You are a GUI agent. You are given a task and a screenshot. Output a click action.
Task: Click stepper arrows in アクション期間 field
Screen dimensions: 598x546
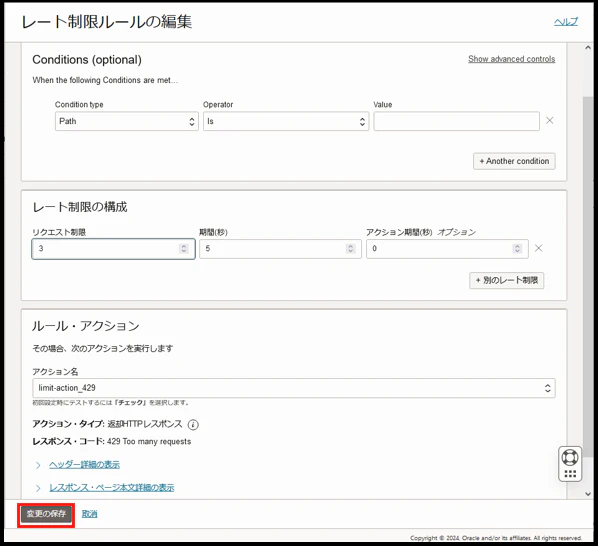517,249
